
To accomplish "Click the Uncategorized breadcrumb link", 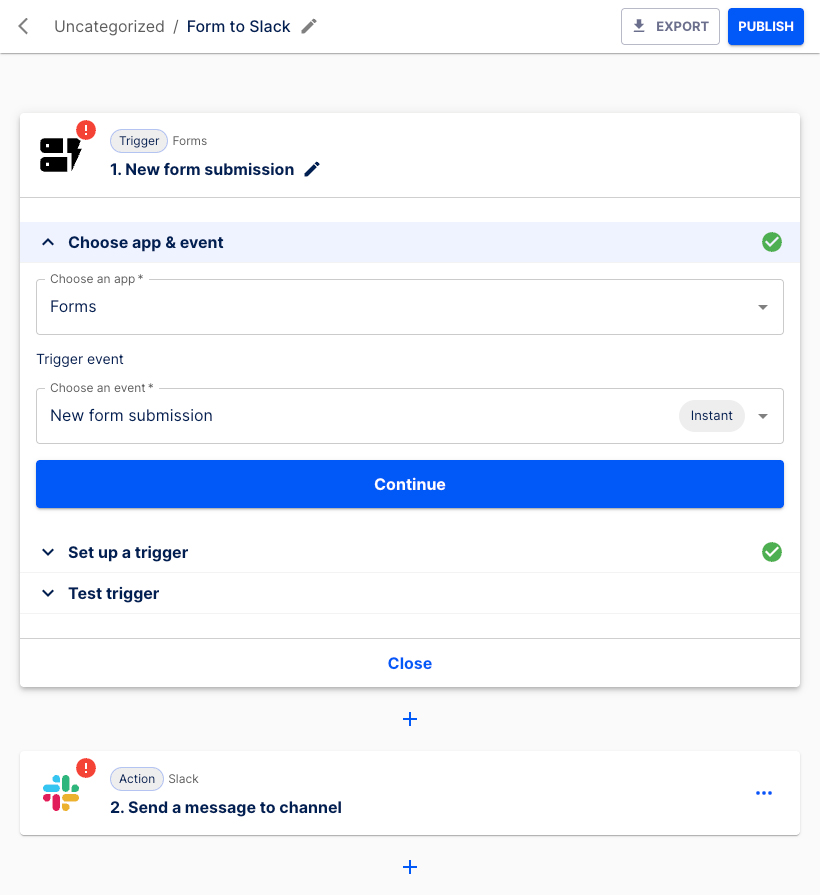I will pyautogui.click(x=109, y=26).
